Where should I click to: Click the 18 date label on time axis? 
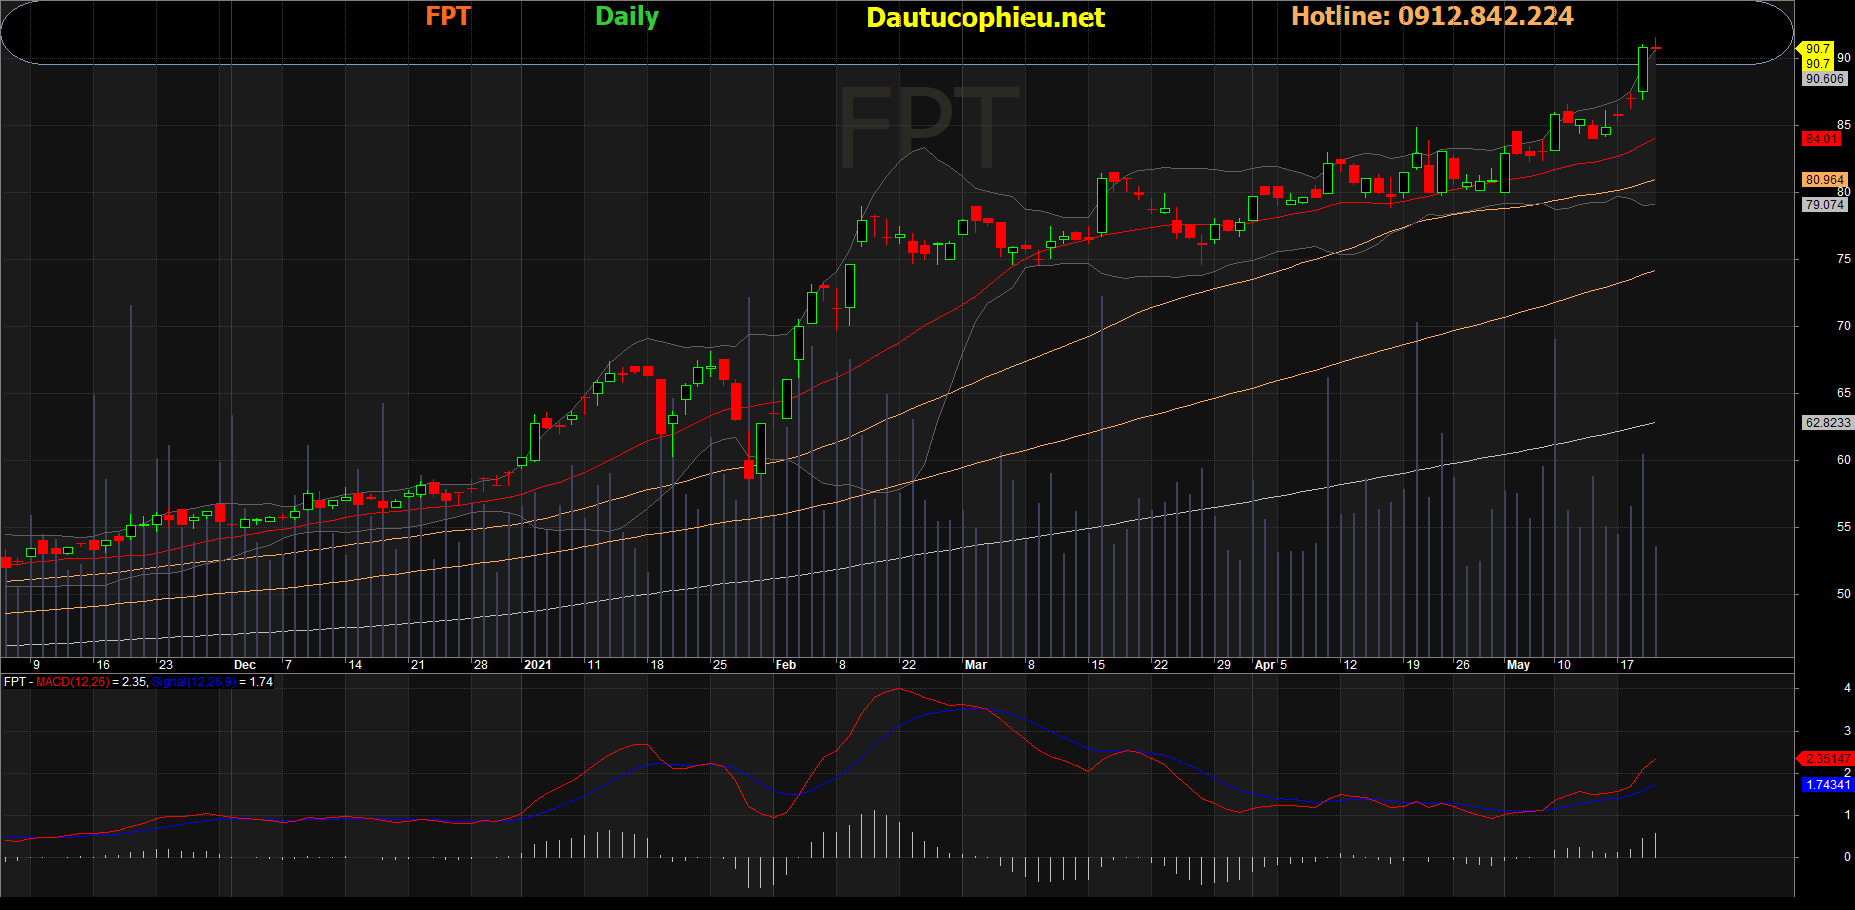(x=657, y=665)
